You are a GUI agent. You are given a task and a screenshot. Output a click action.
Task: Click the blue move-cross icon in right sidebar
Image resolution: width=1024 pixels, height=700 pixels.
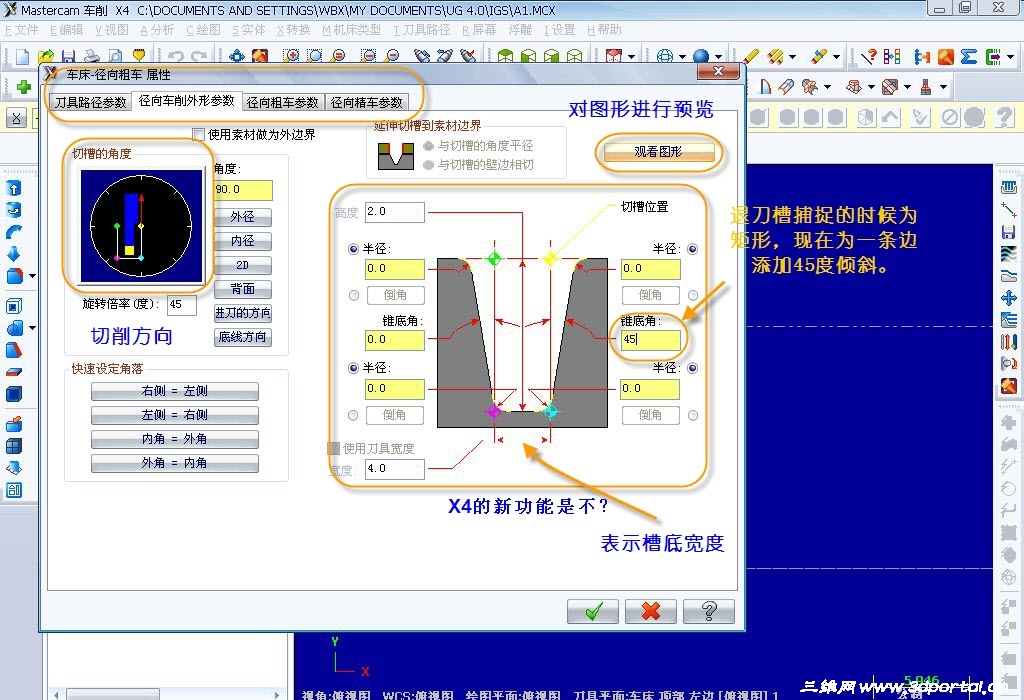pos(1008,298)
